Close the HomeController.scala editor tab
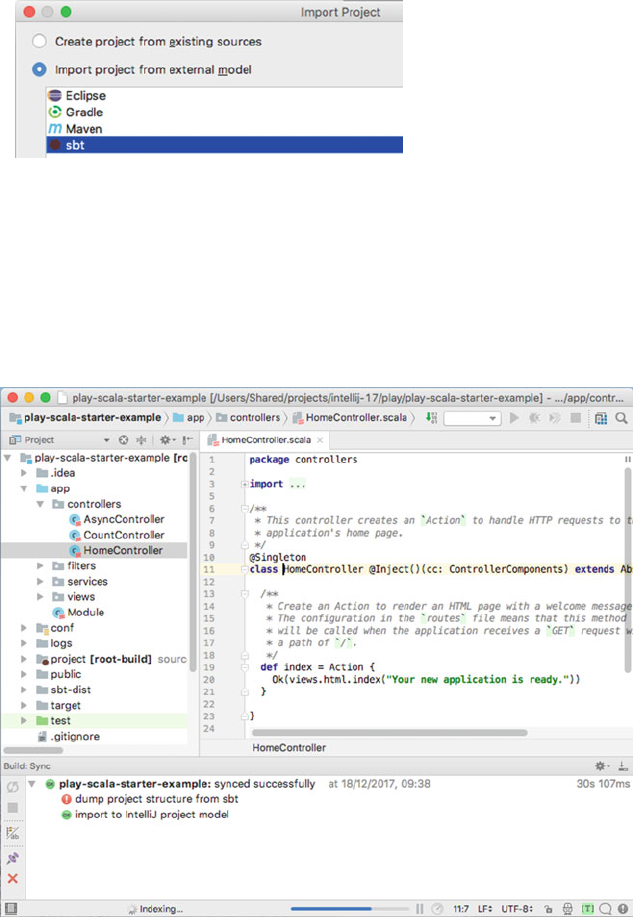This screenshot has height=917, width=633. click(320, 440)
